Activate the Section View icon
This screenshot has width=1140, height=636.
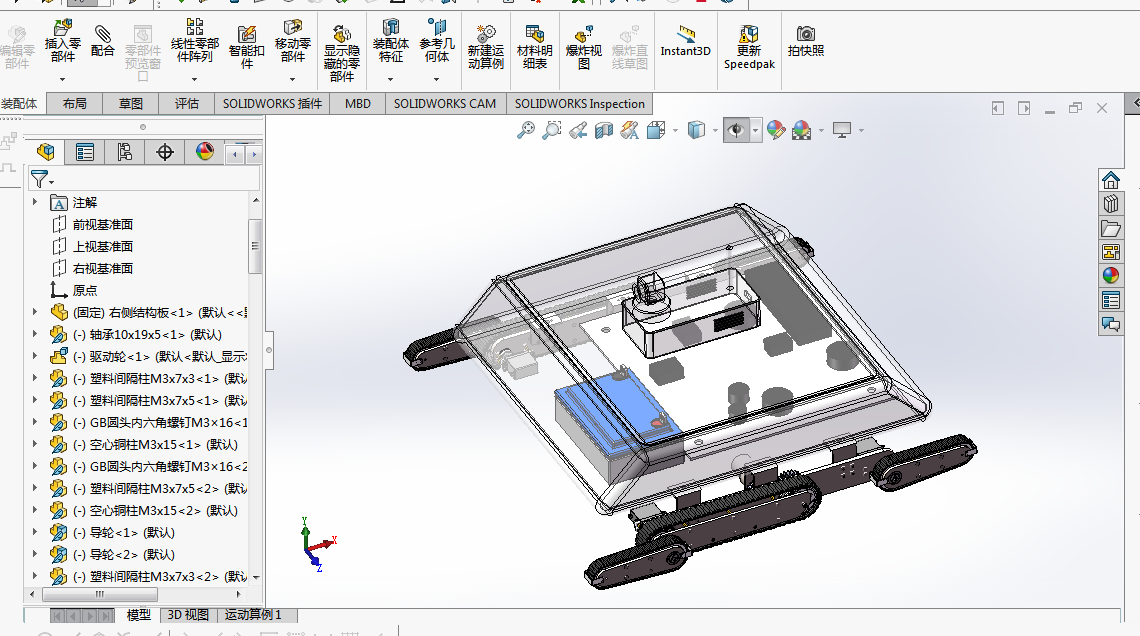[x=603, y=130]
